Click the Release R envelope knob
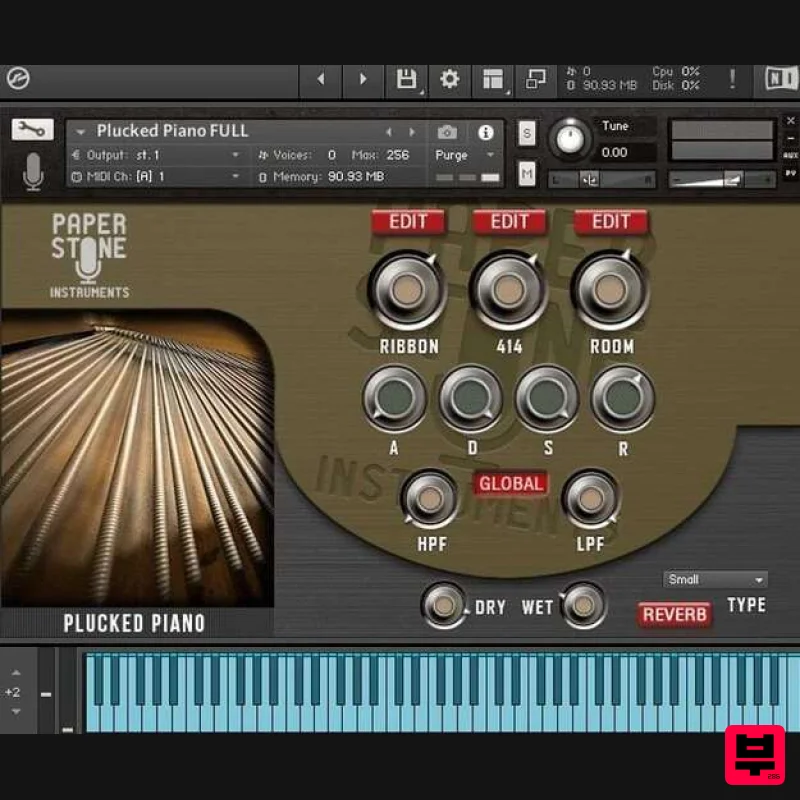This screenshot has width=800, height=800. [x=622, y=398]
